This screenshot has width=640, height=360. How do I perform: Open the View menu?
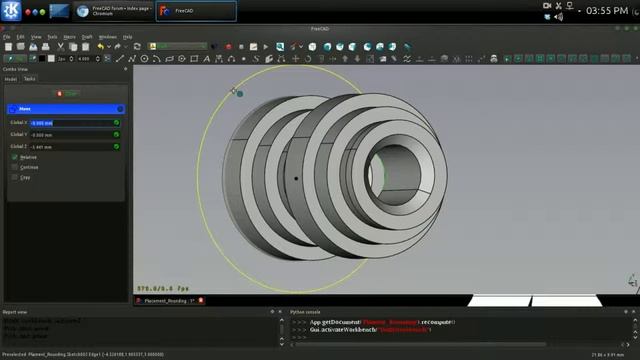36,37
